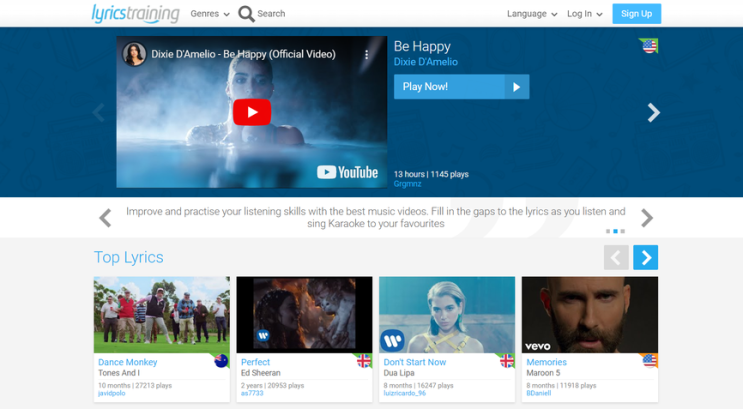Go to previous featured video with left chevron

tap(99, 112)
